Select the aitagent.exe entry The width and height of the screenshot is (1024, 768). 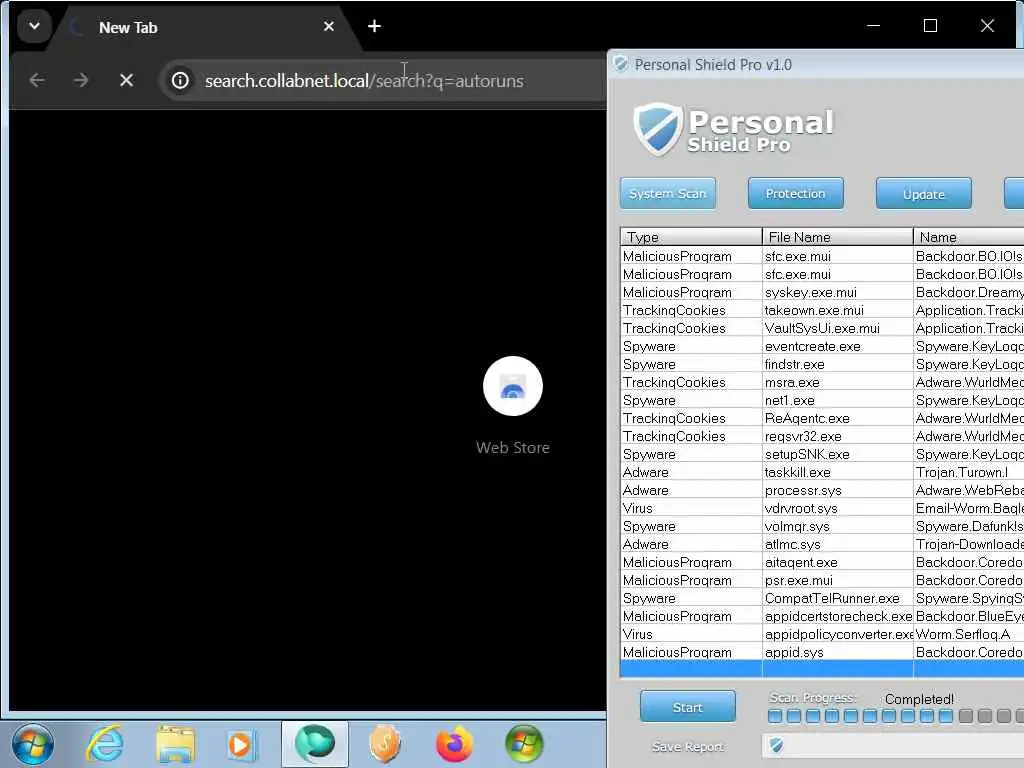pyautogui.click(x=822, y=562)
